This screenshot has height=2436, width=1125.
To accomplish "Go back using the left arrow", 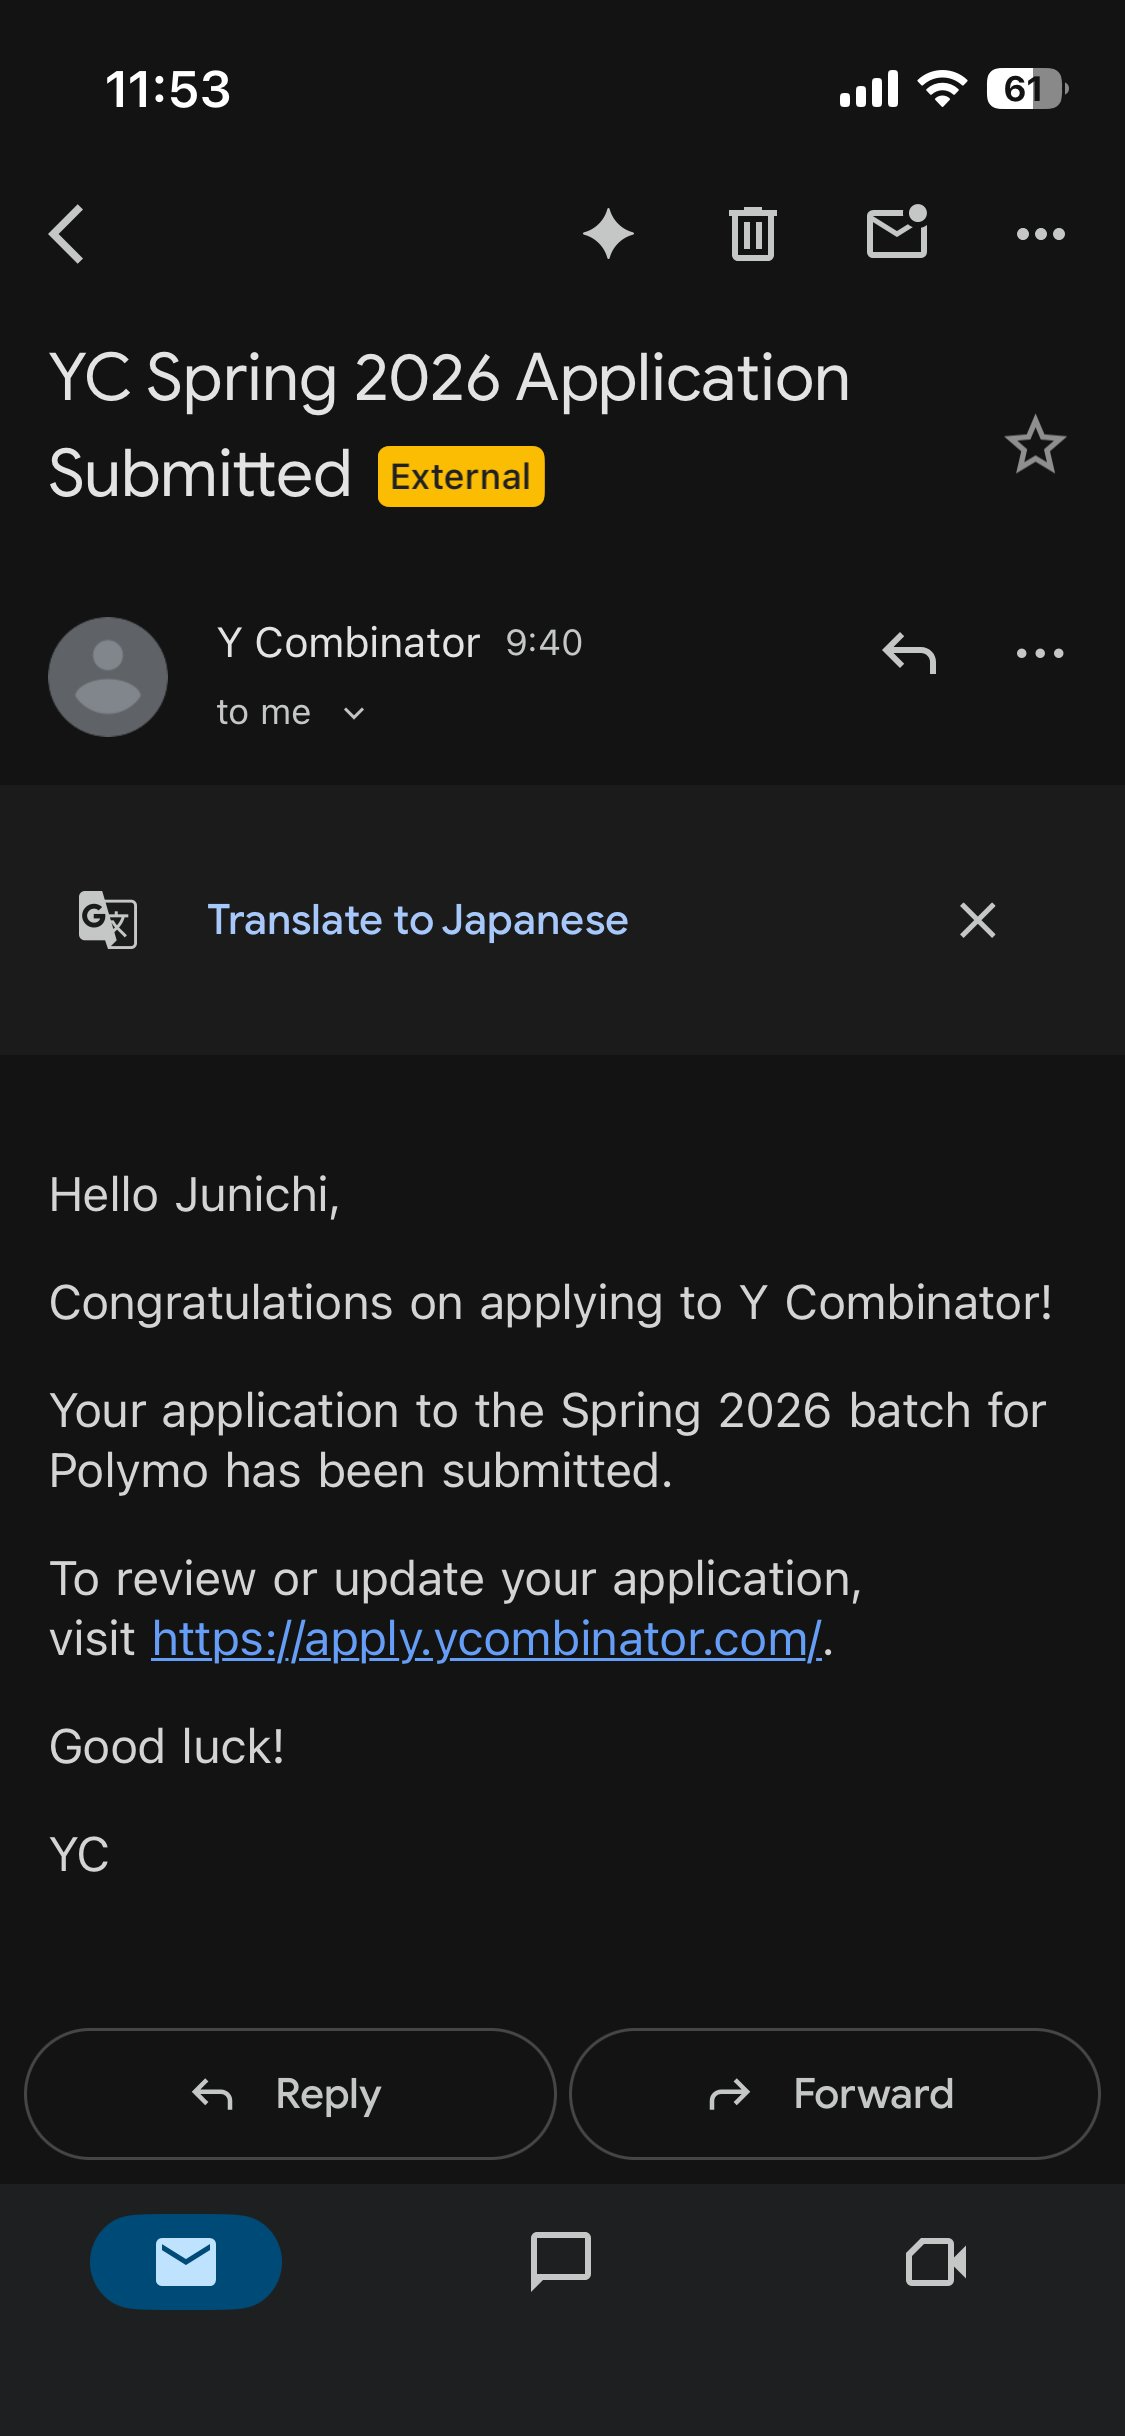I will tap(67, 235).
